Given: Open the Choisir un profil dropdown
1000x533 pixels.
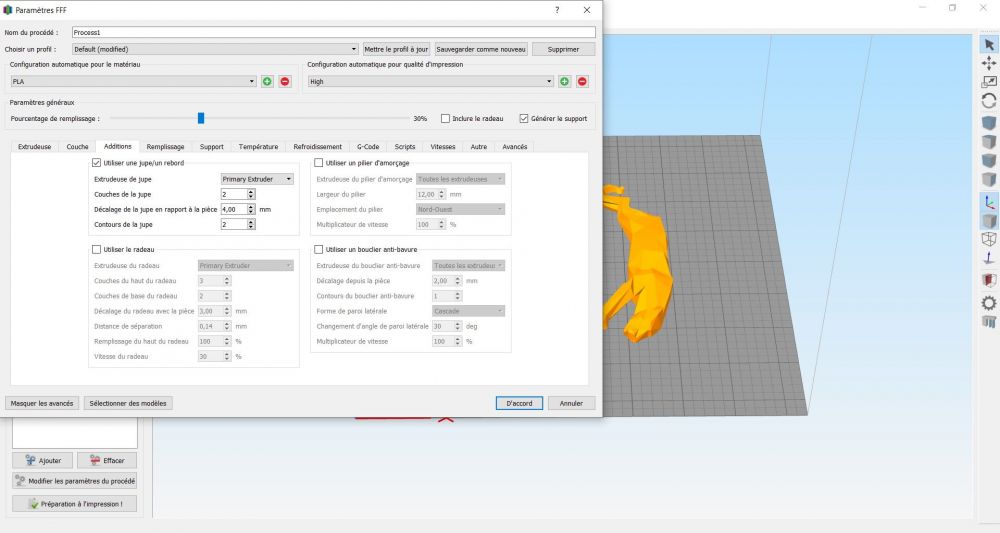Looking at the screenshot, I should tap(215, 49).
